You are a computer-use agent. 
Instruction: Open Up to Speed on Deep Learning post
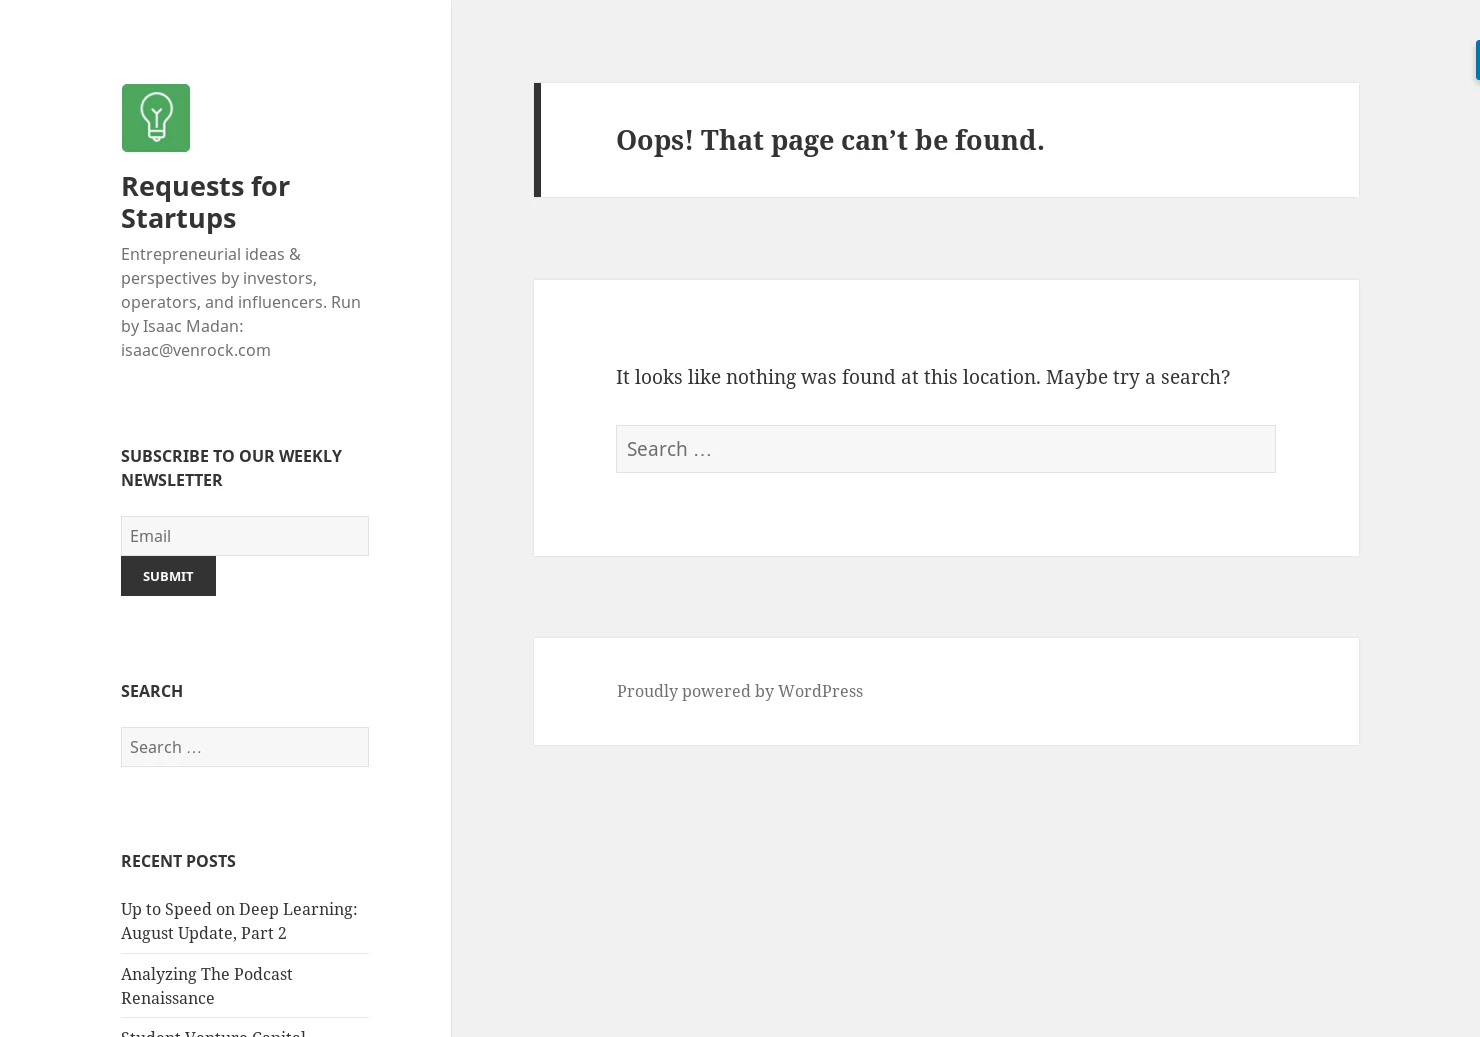pyautogui.click(x=238, y=920)
